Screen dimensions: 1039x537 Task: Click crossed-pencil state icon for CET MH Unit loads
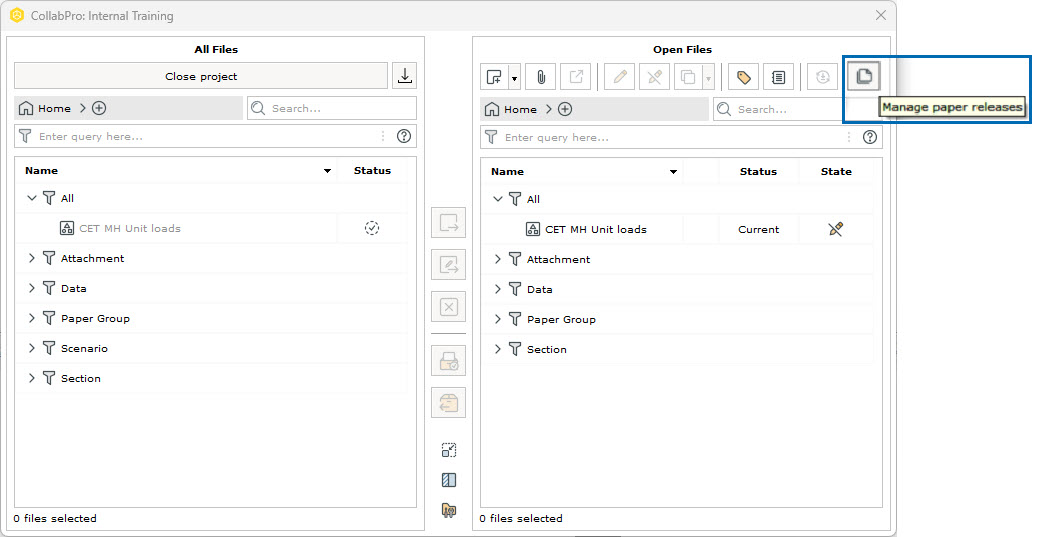836,229
